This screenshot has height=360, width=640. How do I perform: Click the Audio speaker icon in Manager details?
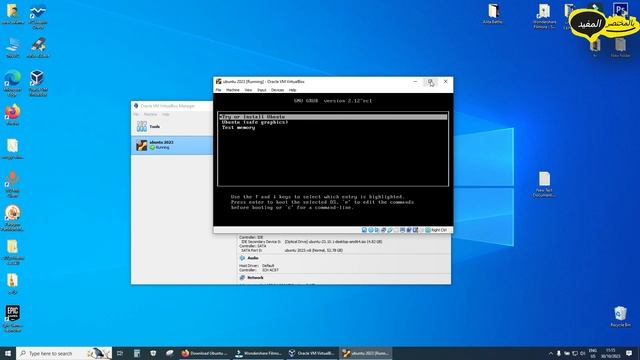(x=242, y=258)
